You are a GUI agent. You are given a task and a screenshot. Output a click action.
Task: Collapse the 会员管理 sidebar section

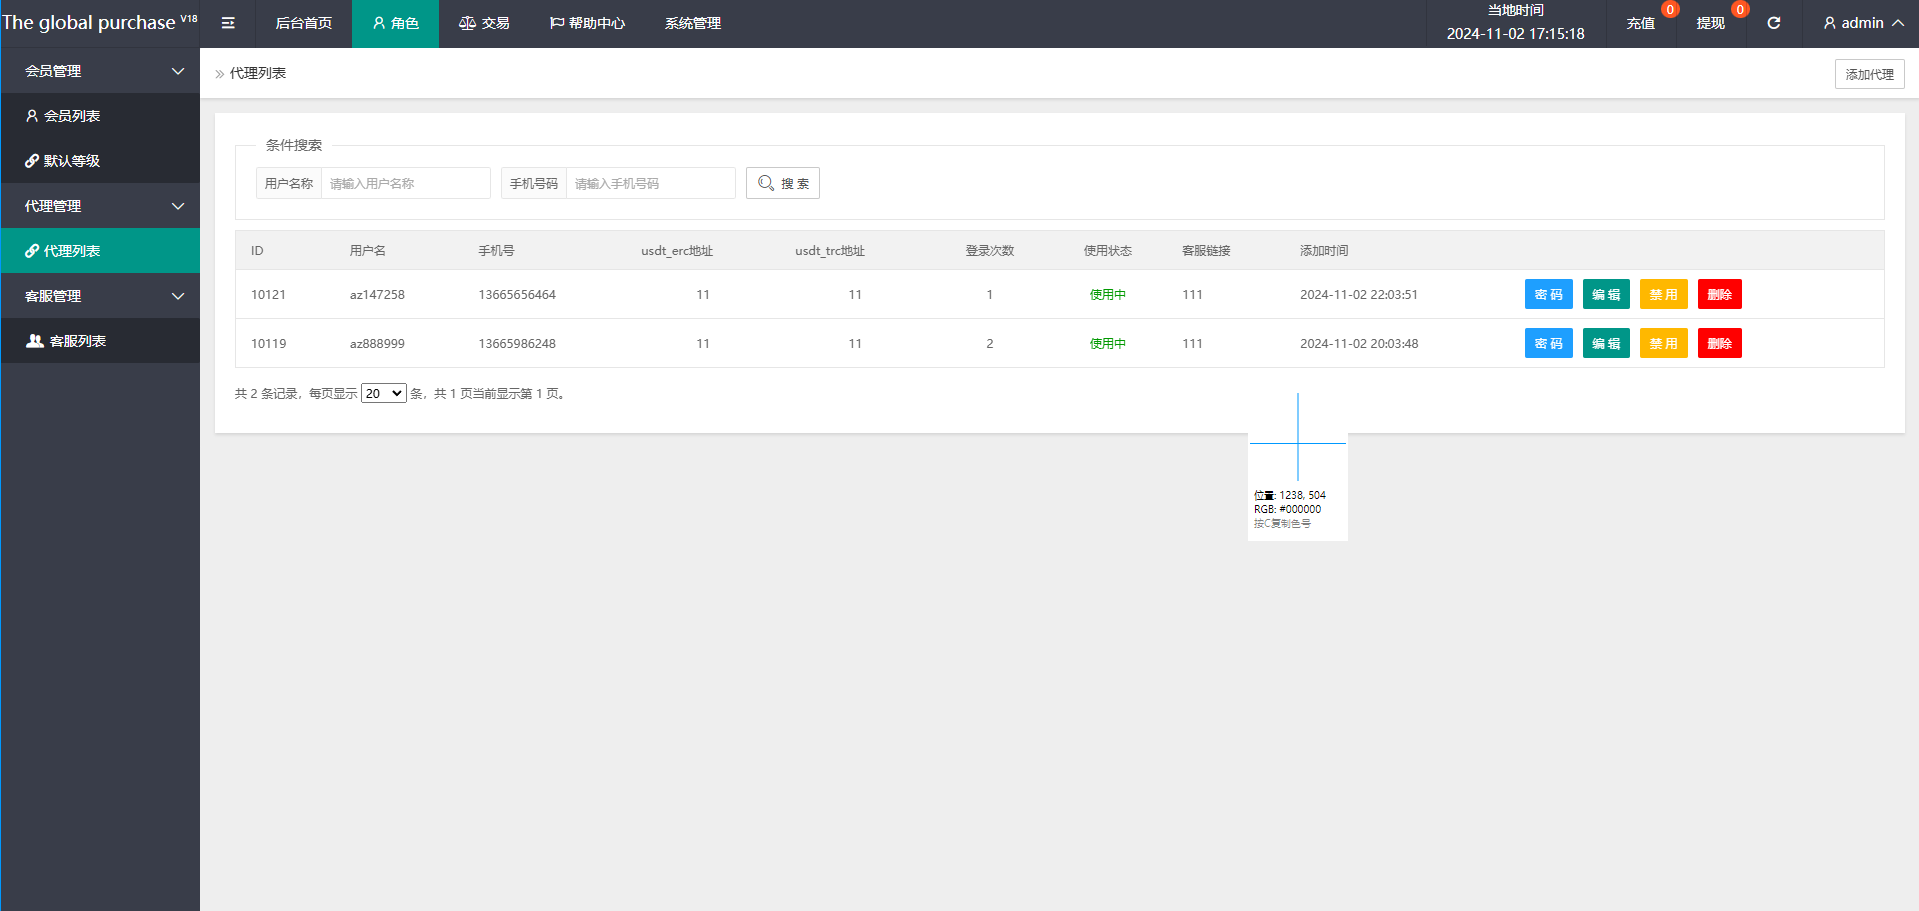(x=100, y=71)
